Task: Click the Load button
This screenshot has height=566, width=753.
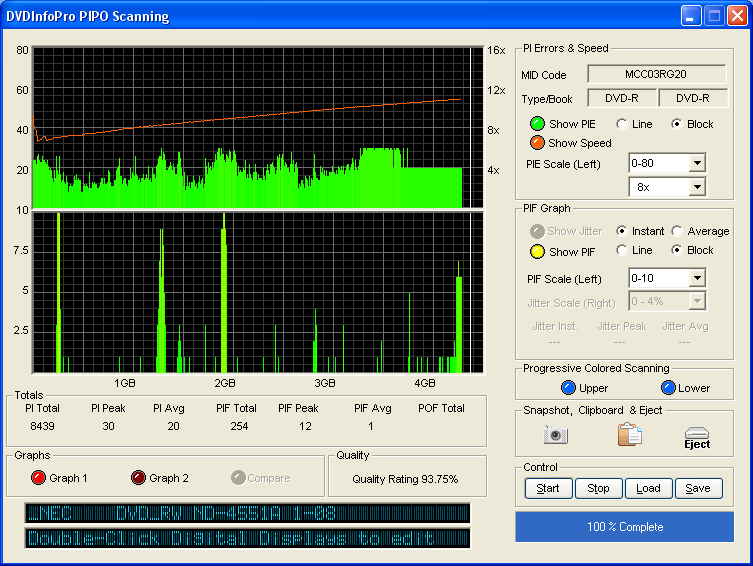Action: (x=648, y=489)
